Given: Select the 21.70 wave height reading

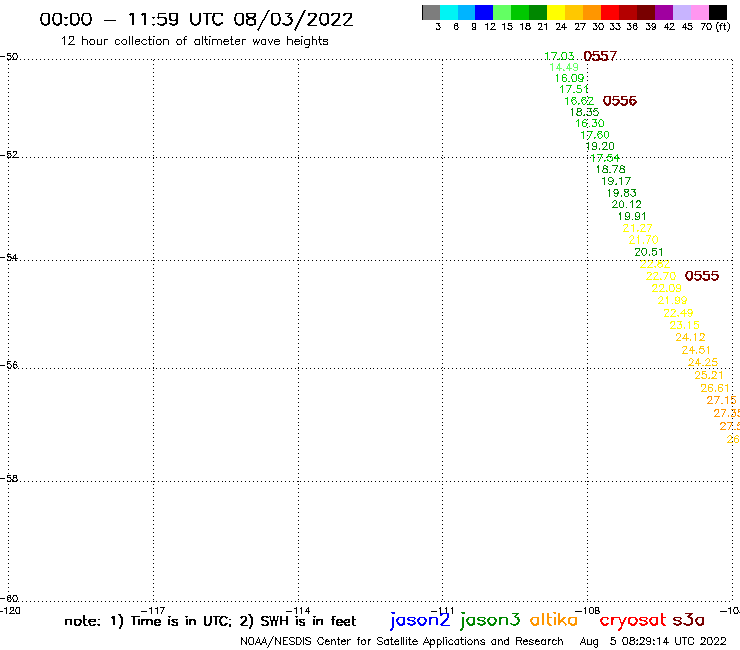Looking at the screenshot, I should coord(643,240).
